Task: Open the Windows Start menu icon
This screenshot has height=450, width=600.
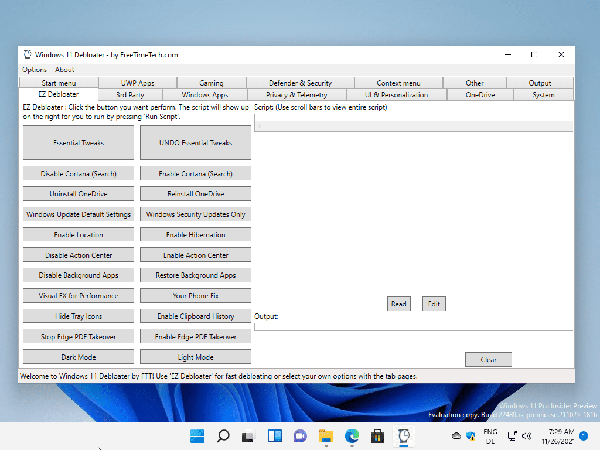Action: pyautogui.click(x=197, y=435)
